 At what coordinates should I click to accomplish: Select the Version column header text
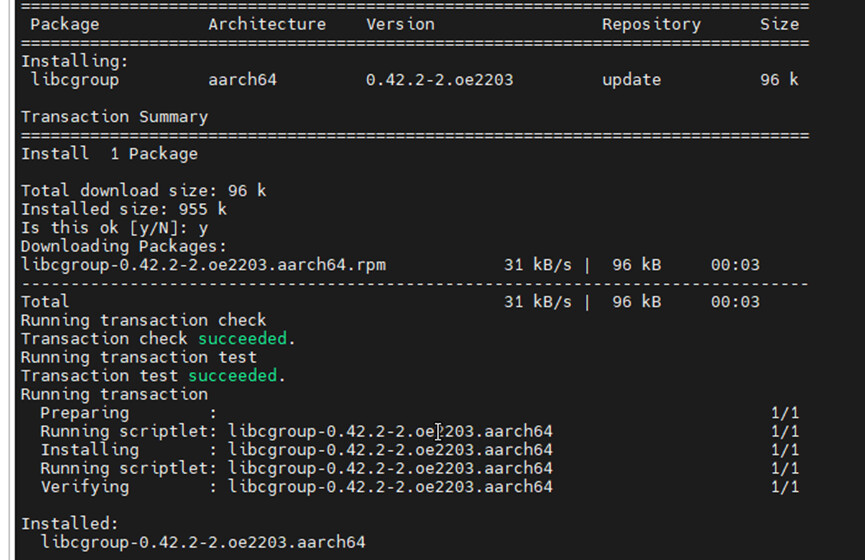point(400,24)
